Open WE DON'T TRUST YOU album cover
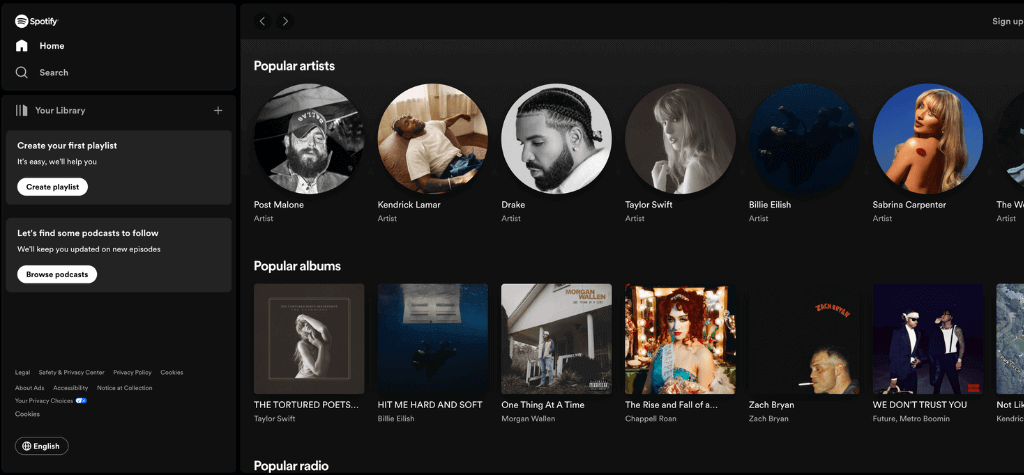The width and height of the screenshot is (1024, 475). (927, 338)
